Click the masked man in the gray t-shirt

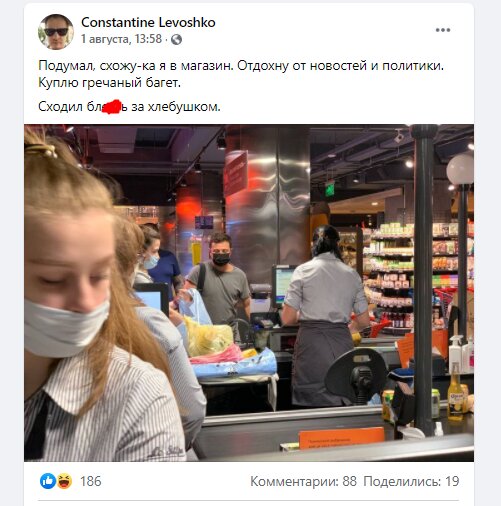220,284
